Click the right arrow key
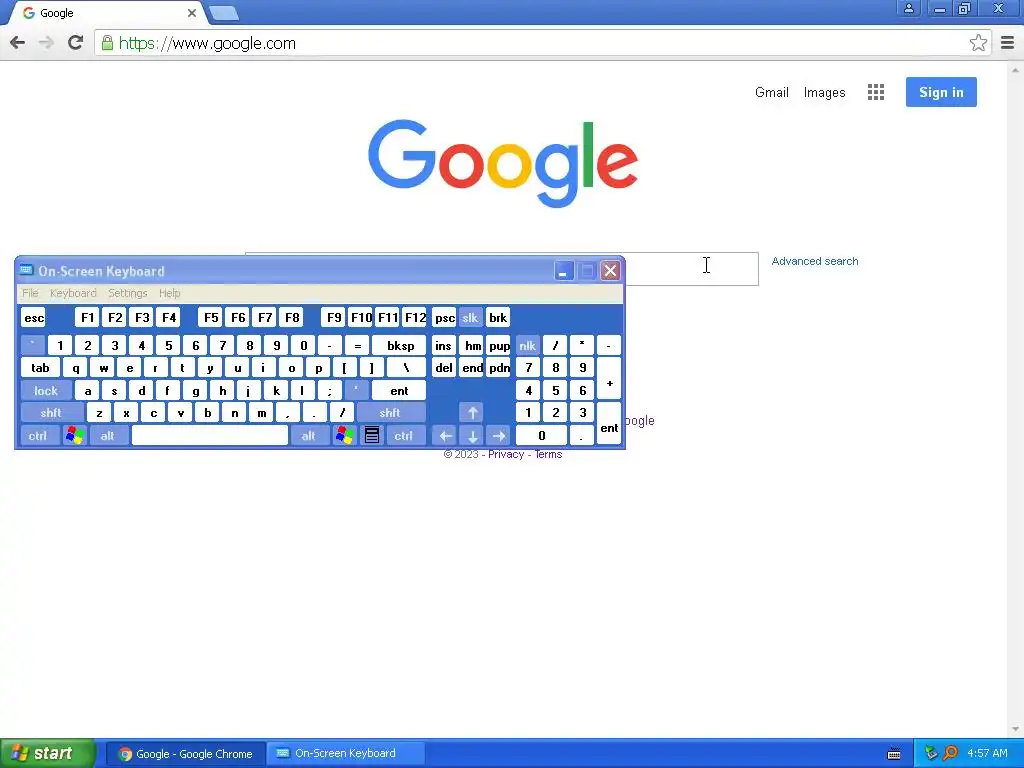Image resolution: width=1024 pixels, height=768 pixels. (499, 436)
